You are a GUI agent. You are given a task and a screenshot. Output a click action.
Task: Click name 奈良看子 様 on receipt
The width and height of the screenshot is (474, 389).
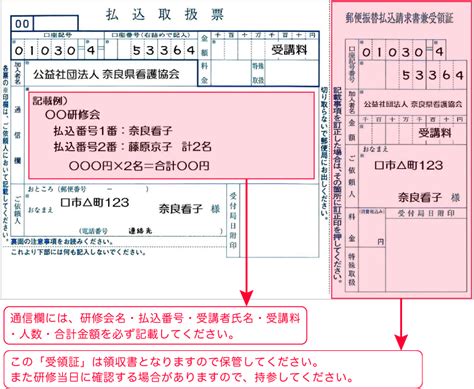(x=429, y=198)
